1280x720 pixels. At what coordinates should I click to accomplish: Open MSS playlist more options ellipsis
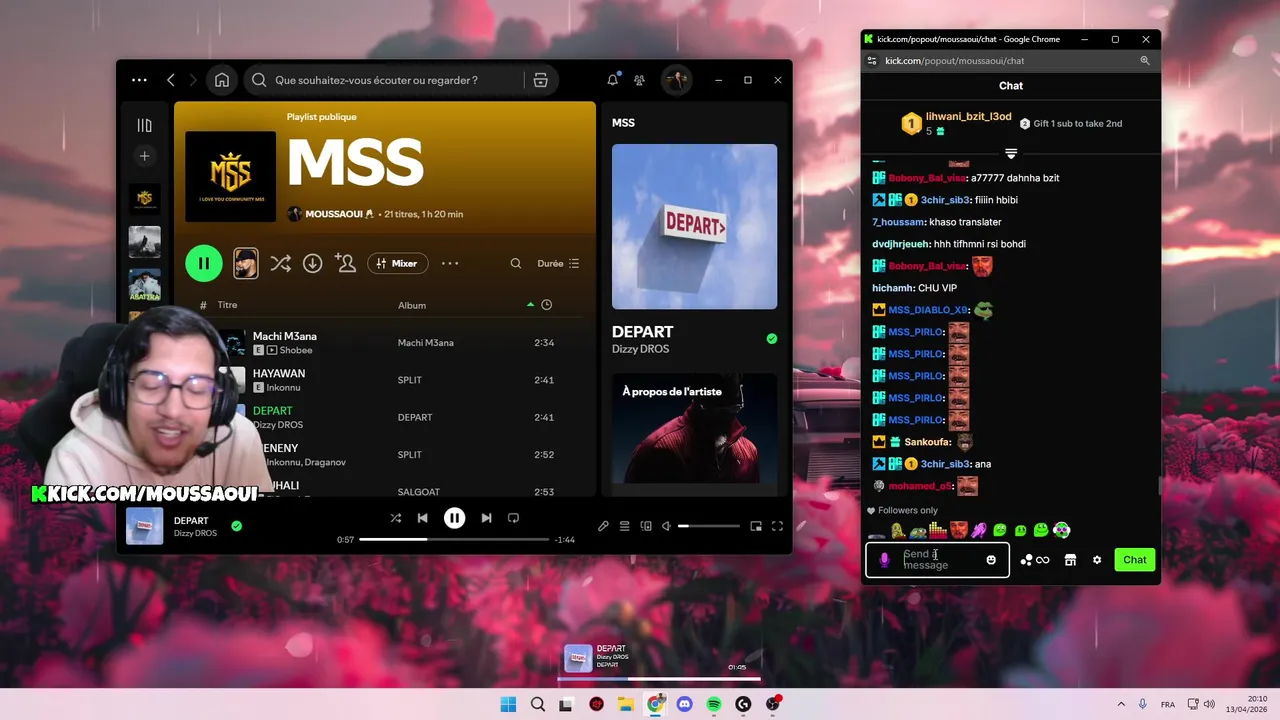[x=450, y=264]
